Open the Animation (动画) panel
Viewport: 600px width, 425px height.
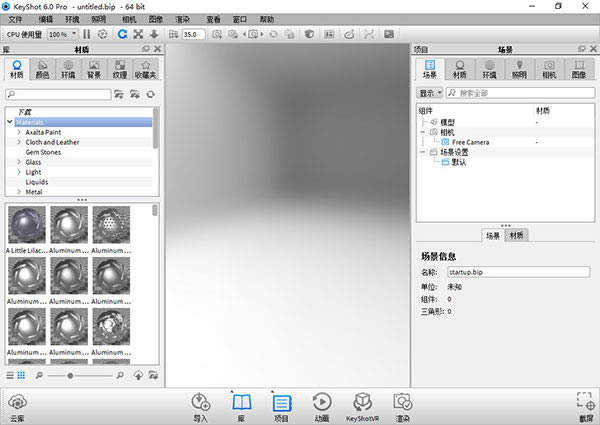[x=322, y=407]
